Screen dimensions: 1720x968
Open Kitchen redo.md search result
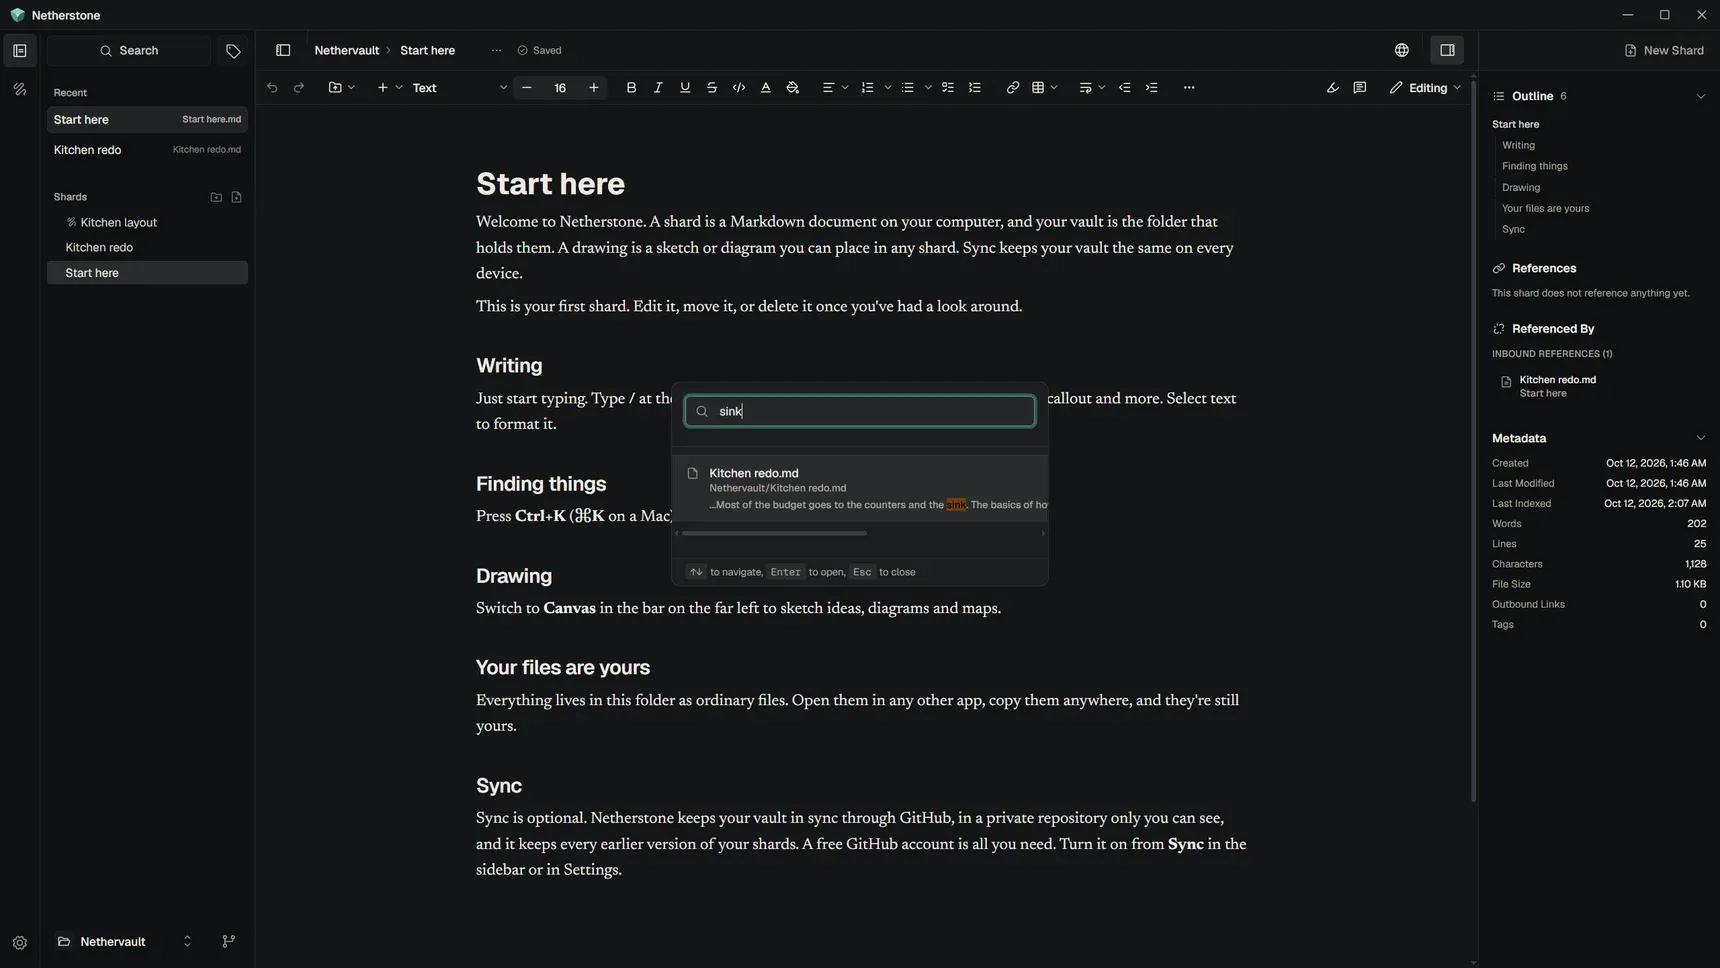coord(860,488)
